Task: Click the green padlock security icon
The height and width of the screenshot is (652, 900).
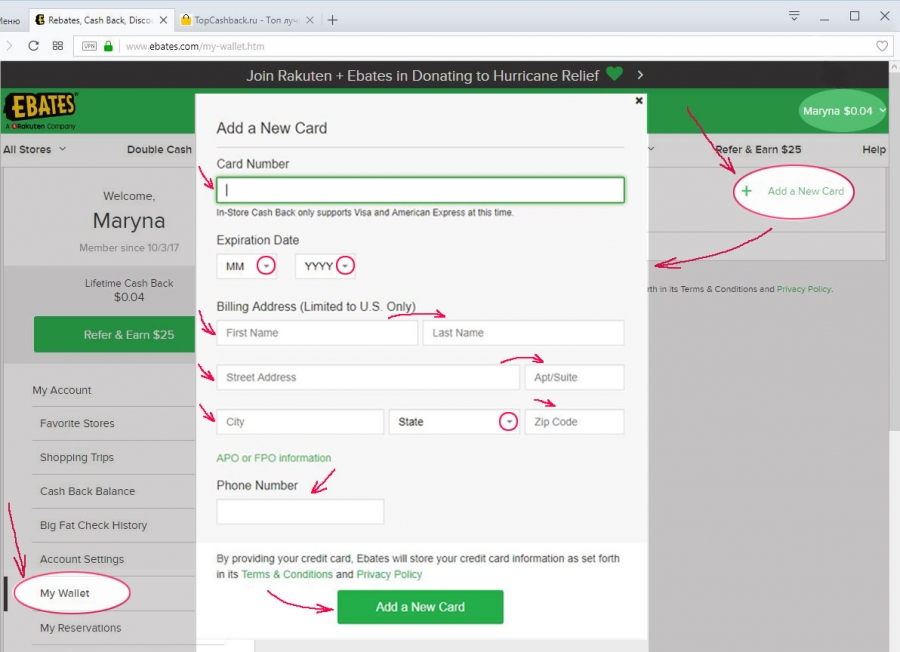Action: tap(108, 46)
